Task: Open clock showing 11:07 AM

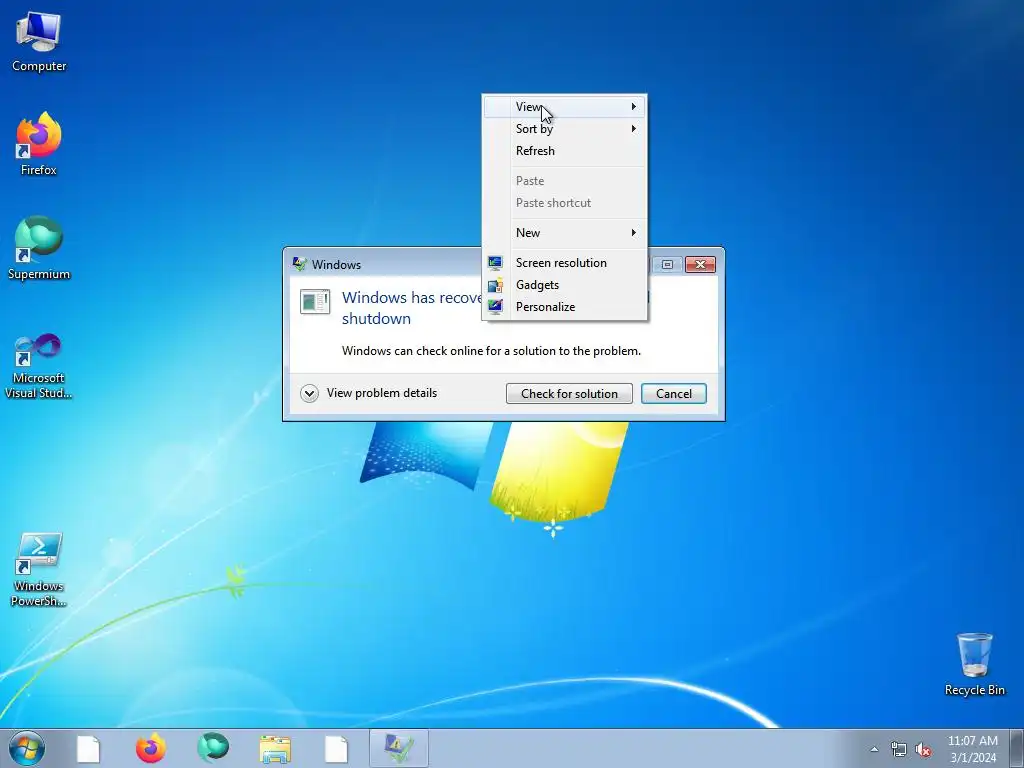Action: pos(973,749)
